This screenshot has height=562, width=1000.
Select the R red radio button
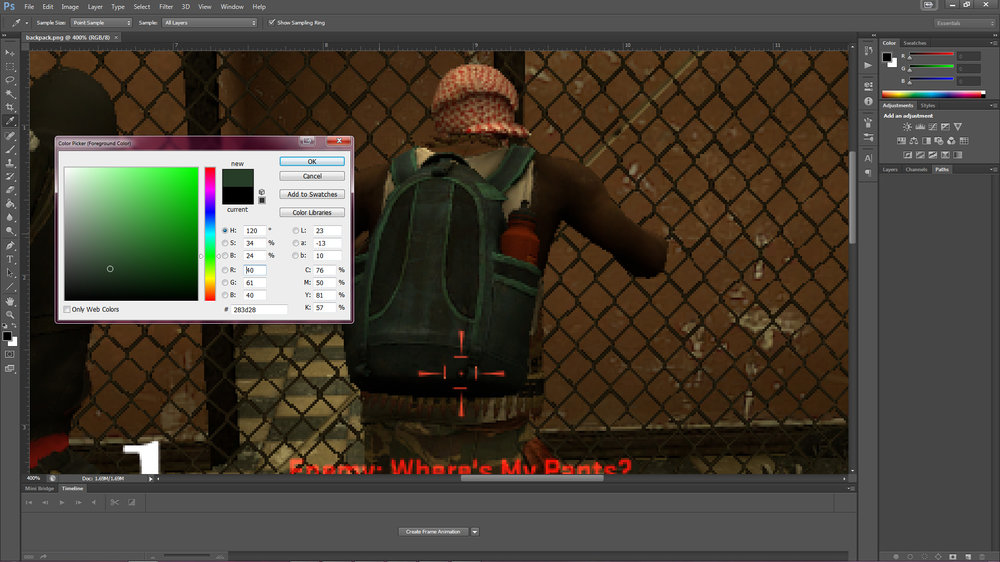coord(224,270)
